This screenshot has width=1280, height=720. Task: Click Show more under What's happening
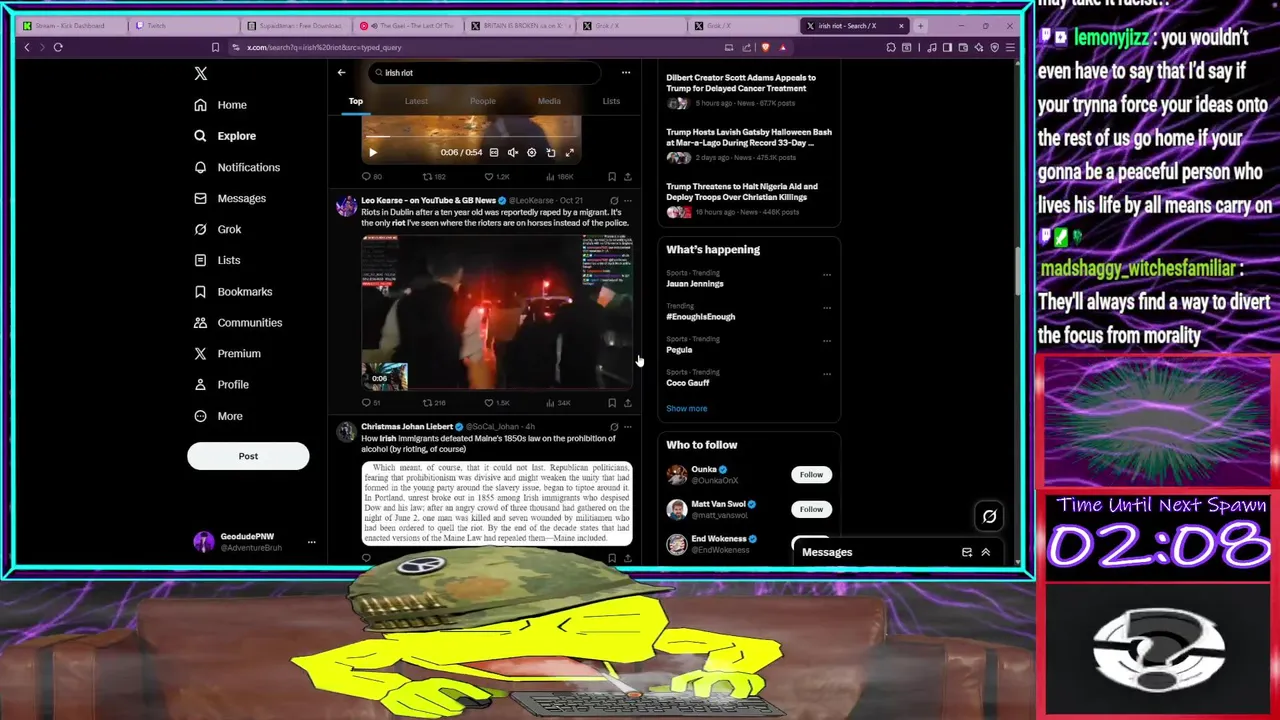tap(687, 408)
